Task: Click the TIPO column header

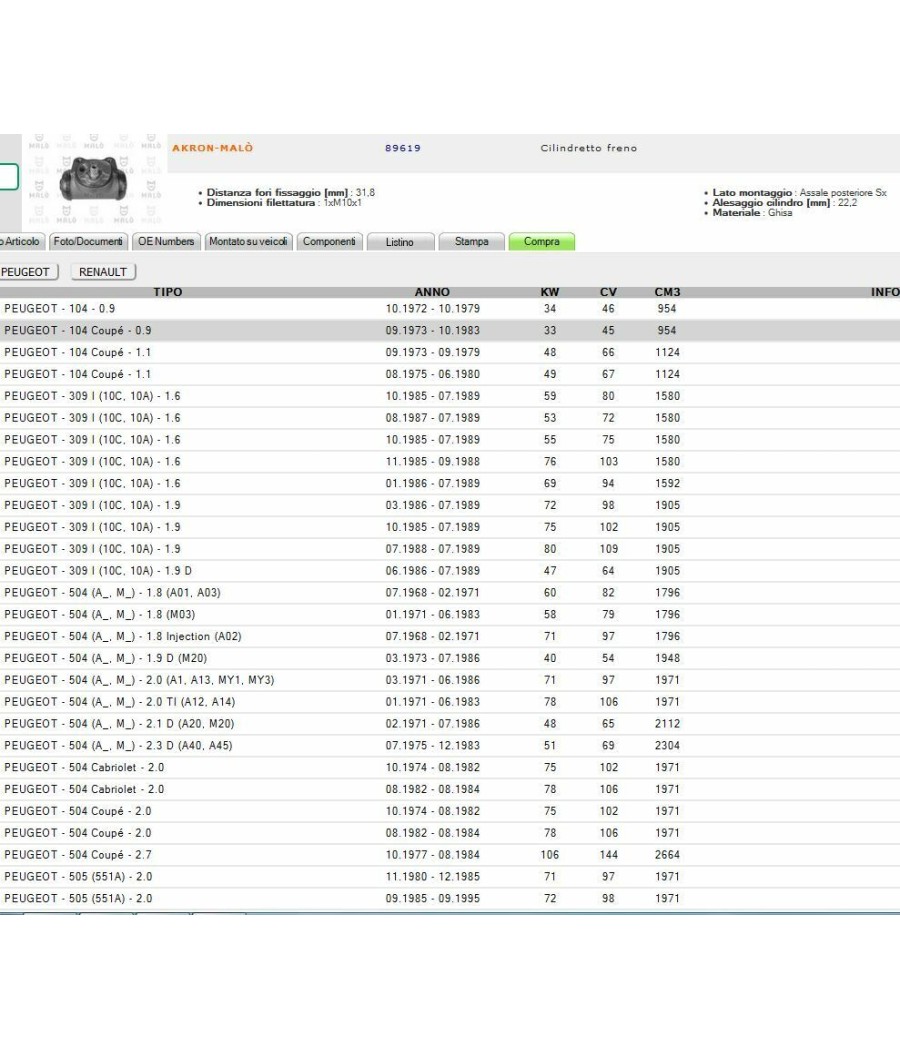Action: [167, 292]
